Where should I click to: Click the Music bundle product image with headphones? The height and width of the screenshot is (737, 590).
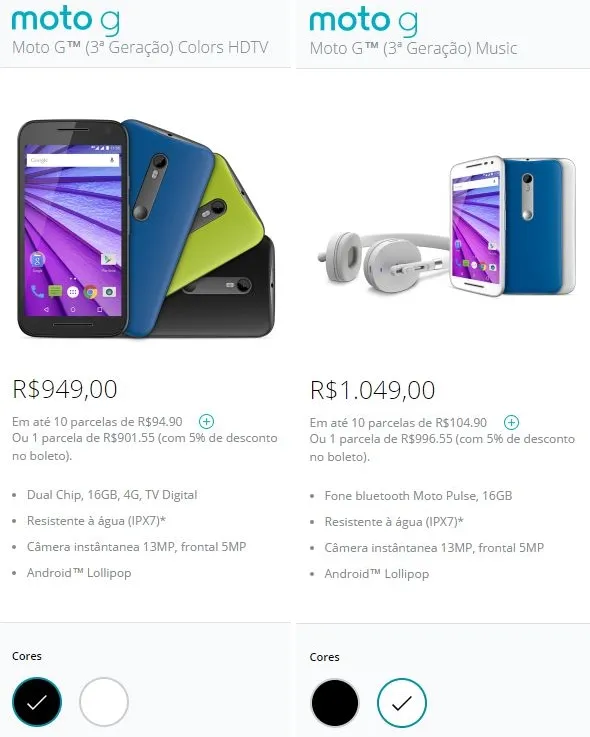tap(447, 227)
